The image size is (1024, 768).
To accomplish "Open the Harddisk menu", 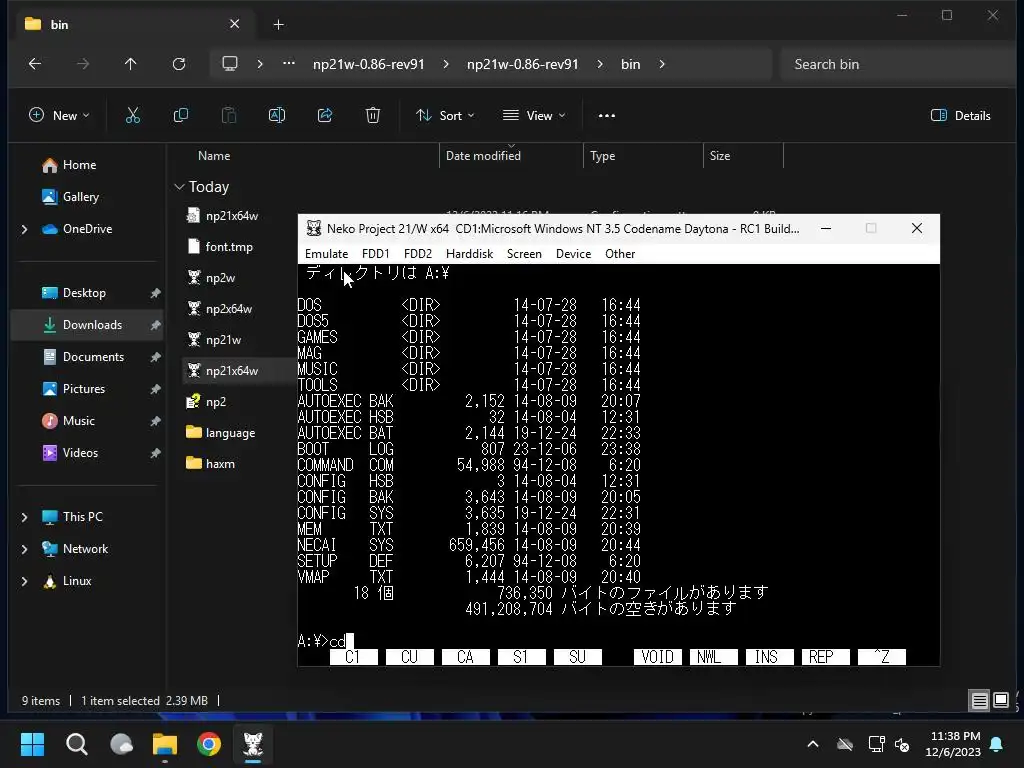I will coord(470,254).
